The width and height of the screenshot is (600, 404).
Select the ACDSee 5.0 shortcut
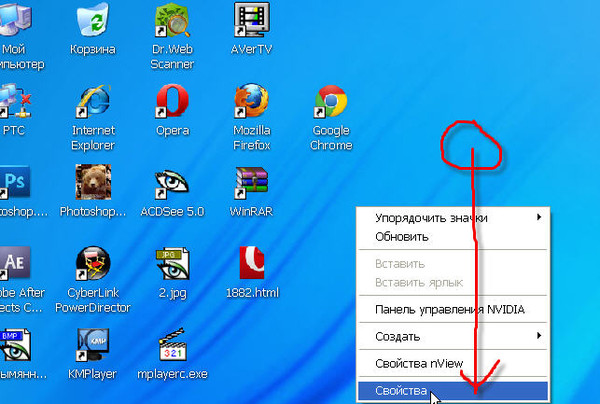(172, 184)
